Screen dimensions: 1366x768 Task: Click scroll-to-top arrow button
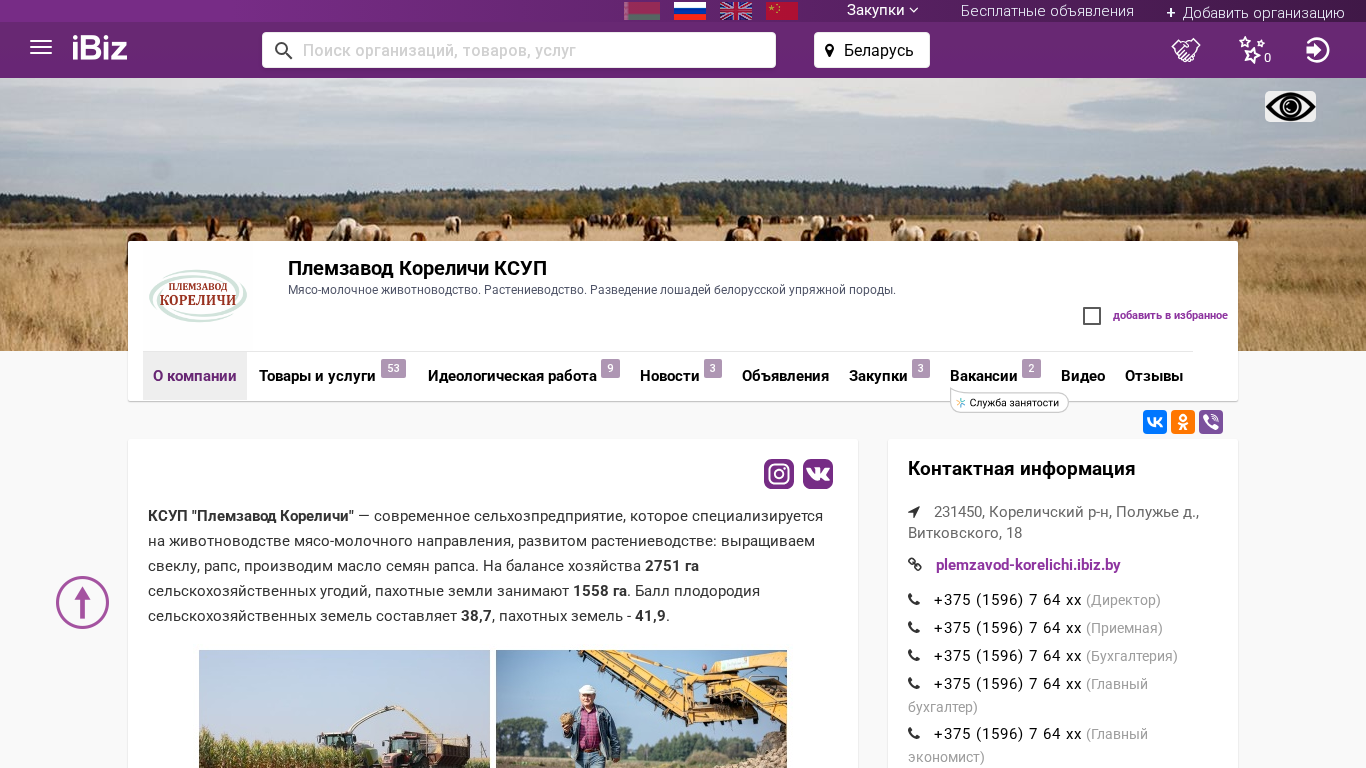pyautogui.click(x=82, y=603)
